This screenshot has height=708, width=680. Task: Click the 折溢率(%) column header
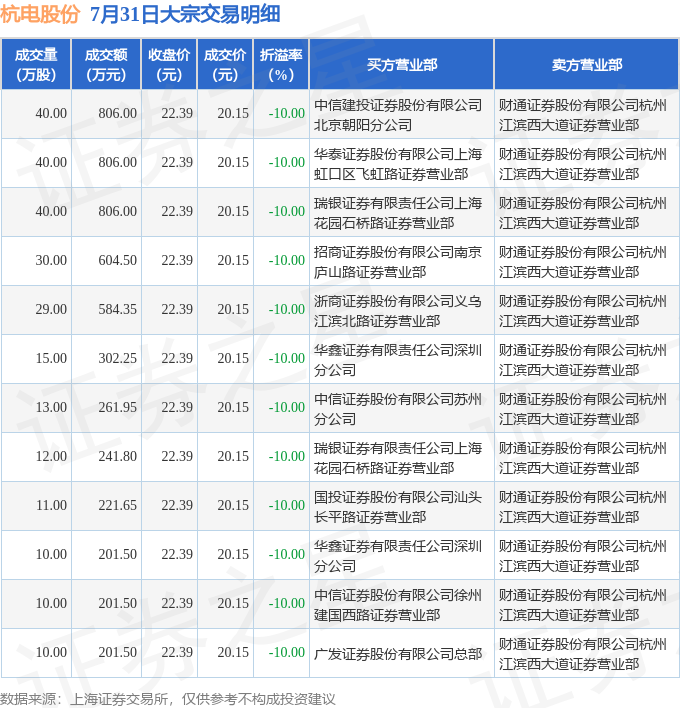(281, 64)
